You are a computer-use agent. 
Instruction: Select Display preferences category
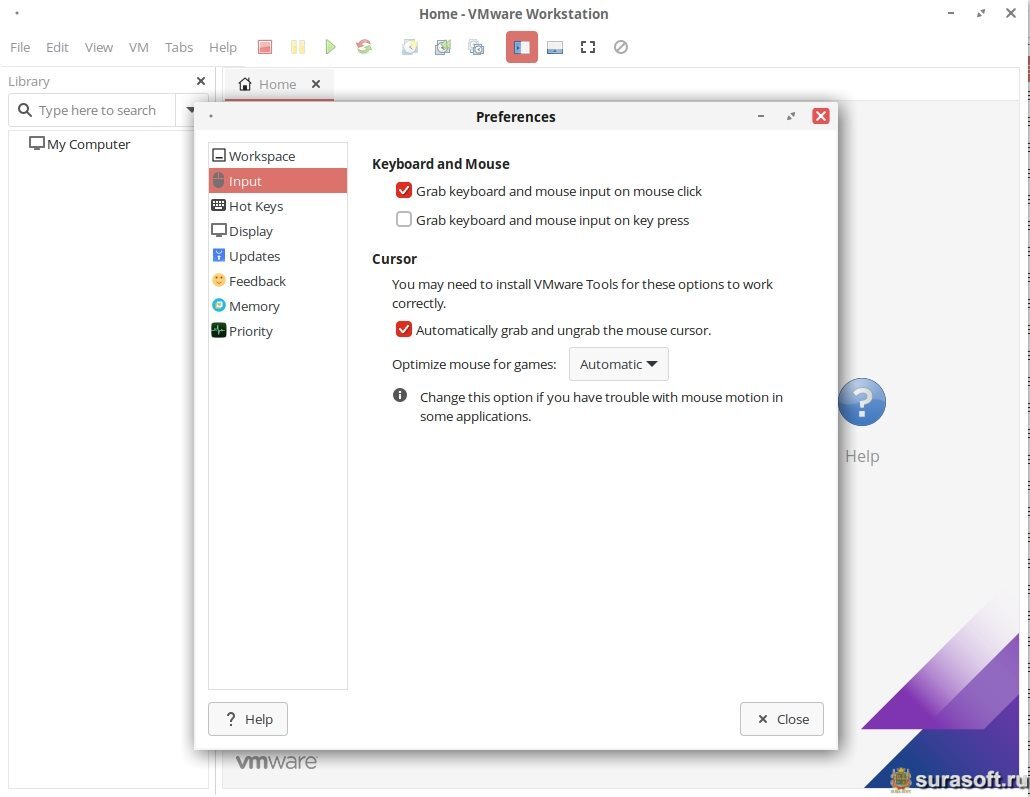tap(278, 231)
